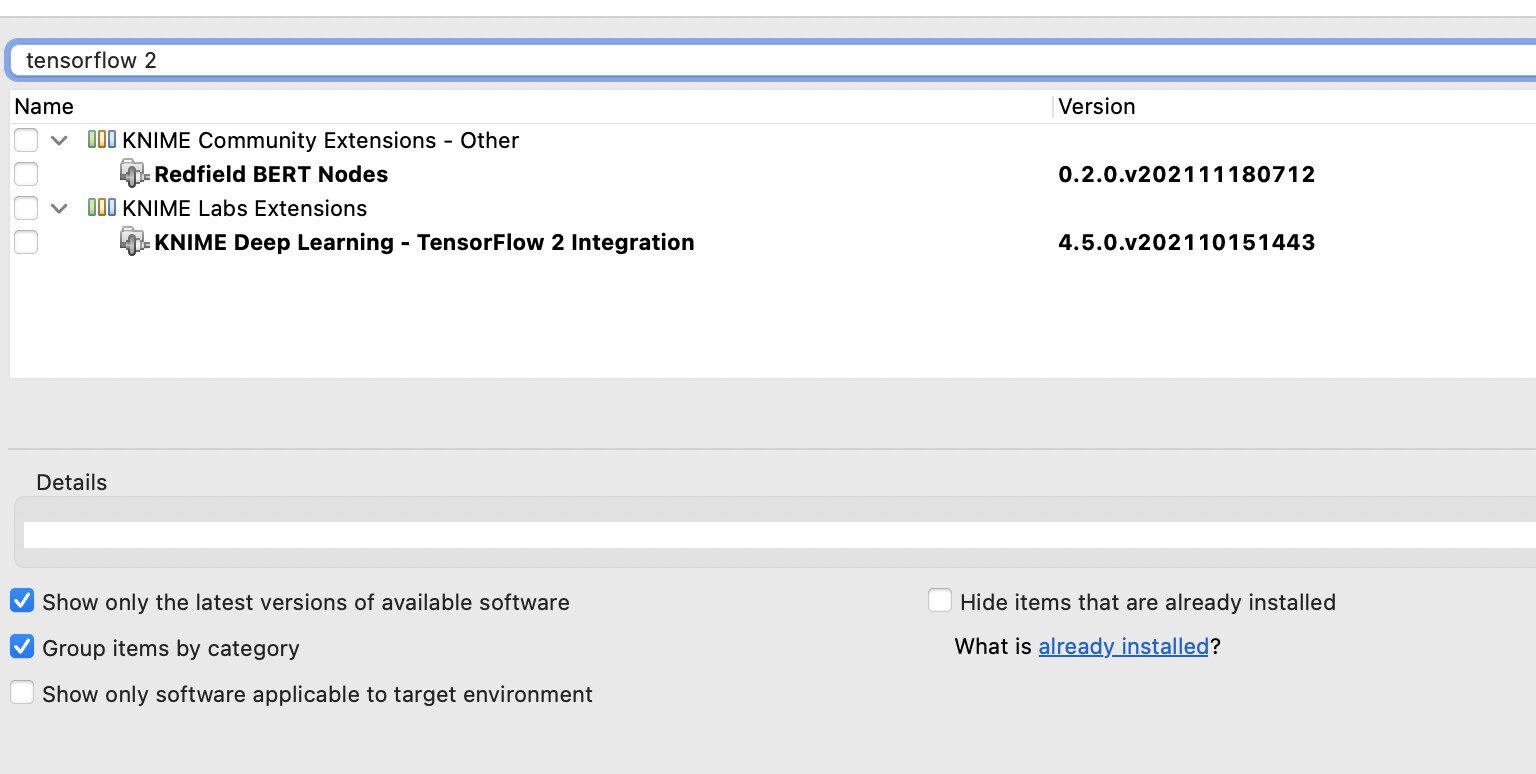
Task: Uncheck Show only the latest versions option
Action: pyautogui.click(x=22, y=601)
